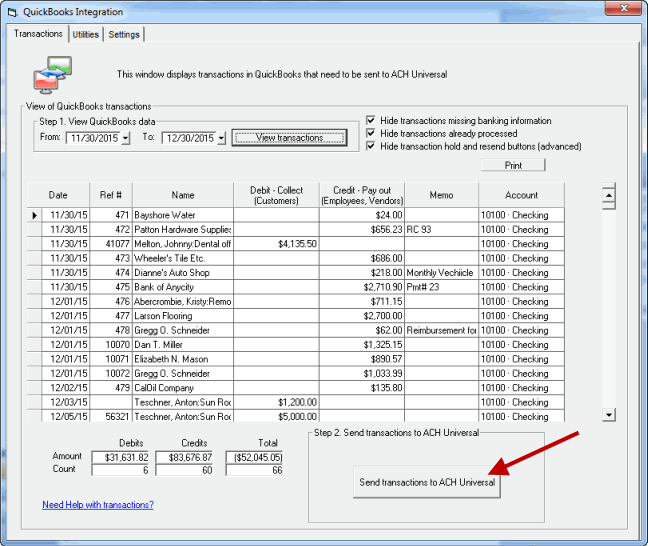Click the Ref # 41077 cell

click(111, 244)
